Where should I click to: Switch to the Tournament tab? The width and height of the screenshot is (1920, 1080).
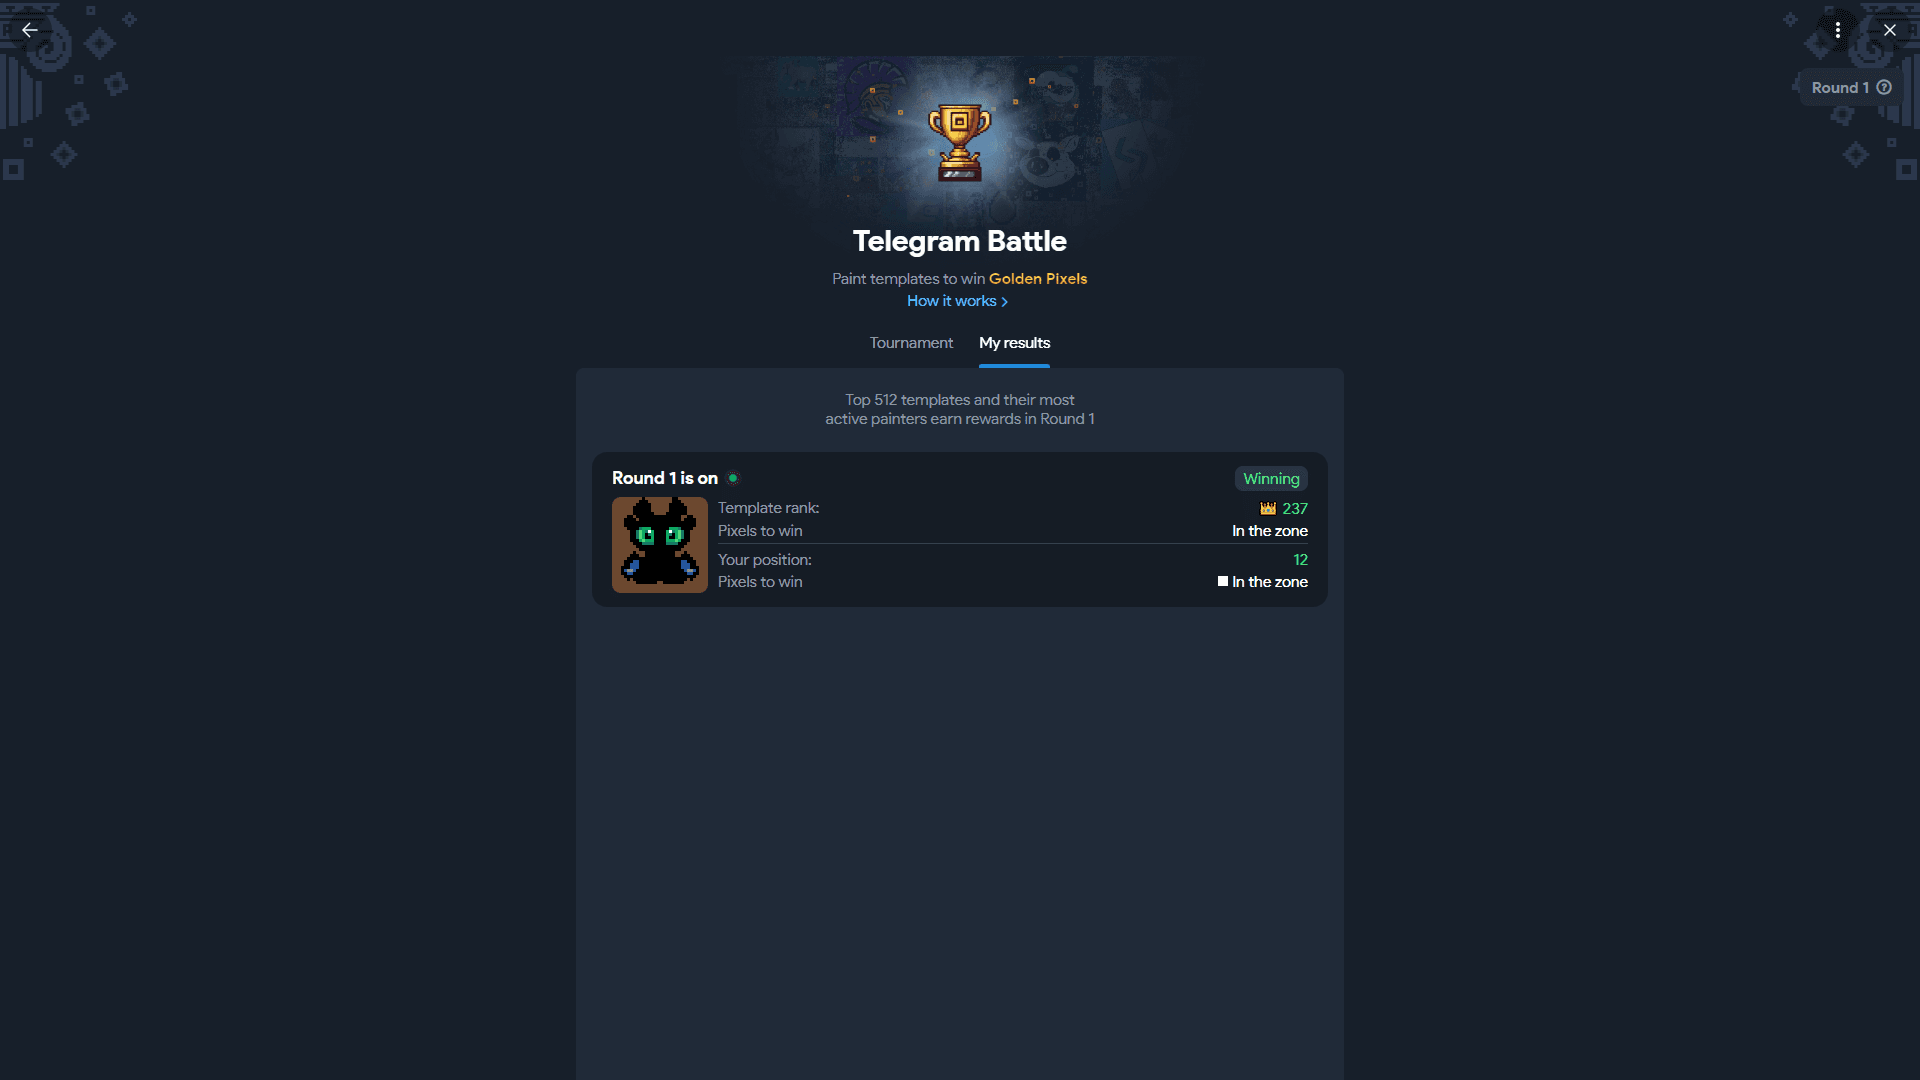click(911, 343)
